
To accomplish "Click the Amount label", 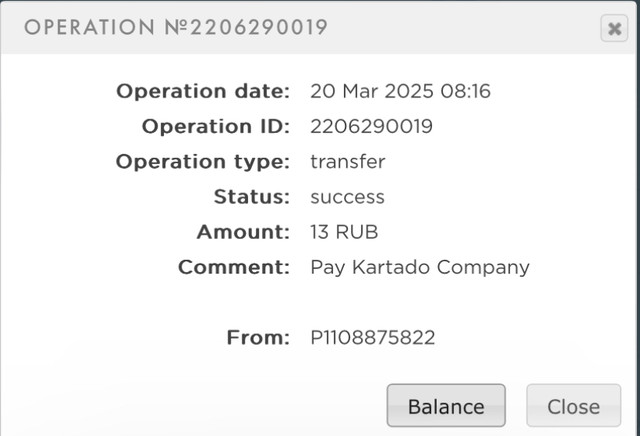I will pyautogui.click(x=243, y=232).
